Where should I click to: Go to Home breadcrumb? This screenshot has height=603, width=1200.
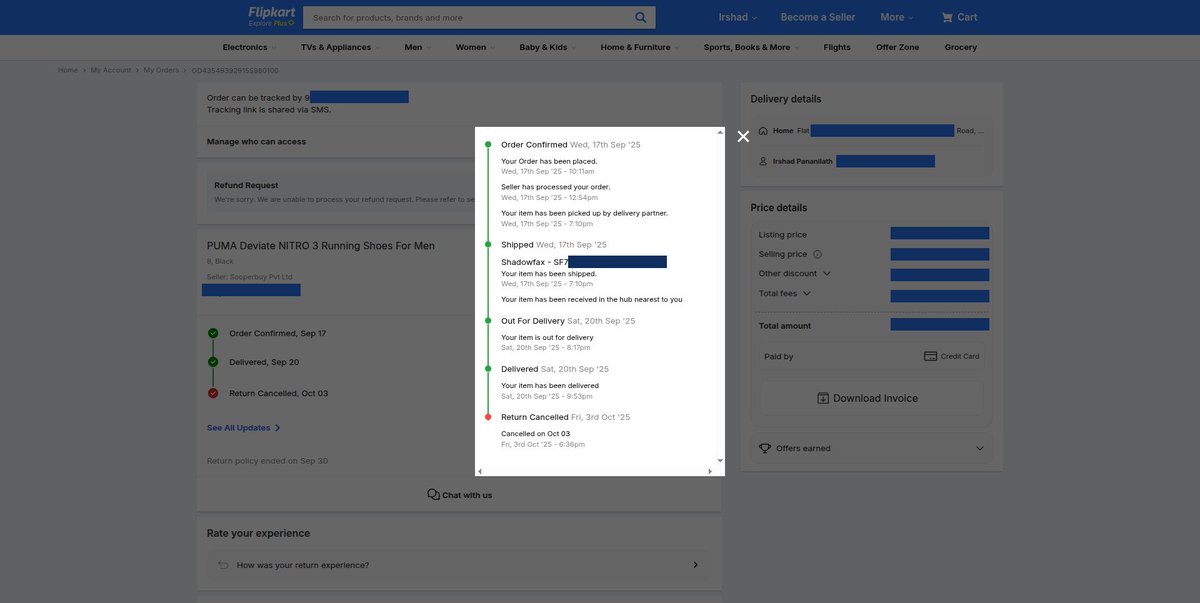coord(68,70)
